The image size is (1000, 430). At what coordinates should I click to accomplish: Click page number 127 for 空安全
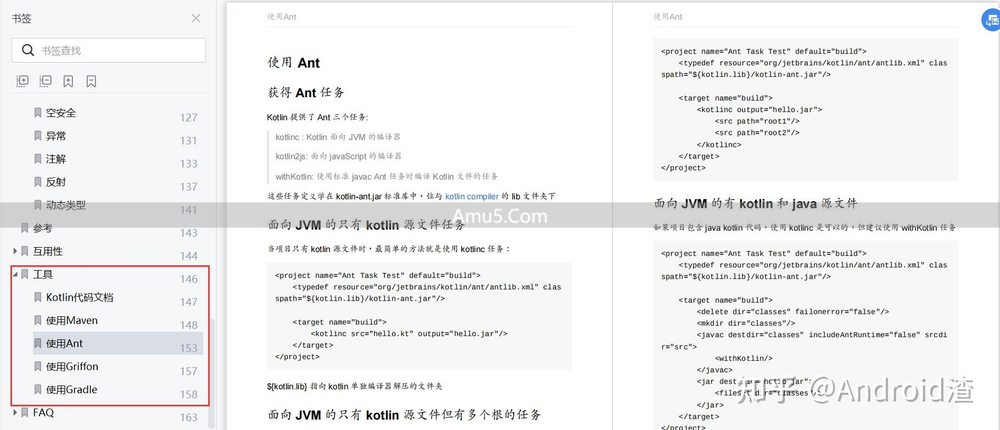coord(189,117)
